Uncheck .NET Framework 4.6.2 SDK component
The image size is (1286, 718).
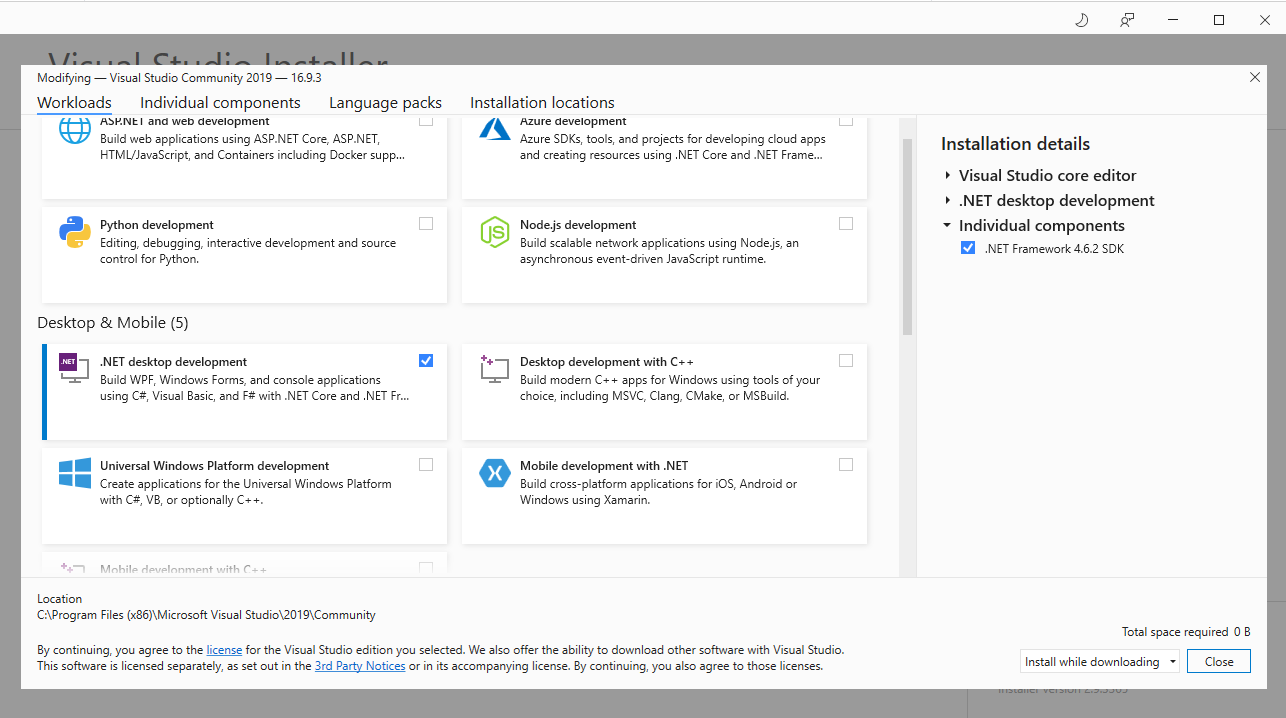click(x=967, y=248)
